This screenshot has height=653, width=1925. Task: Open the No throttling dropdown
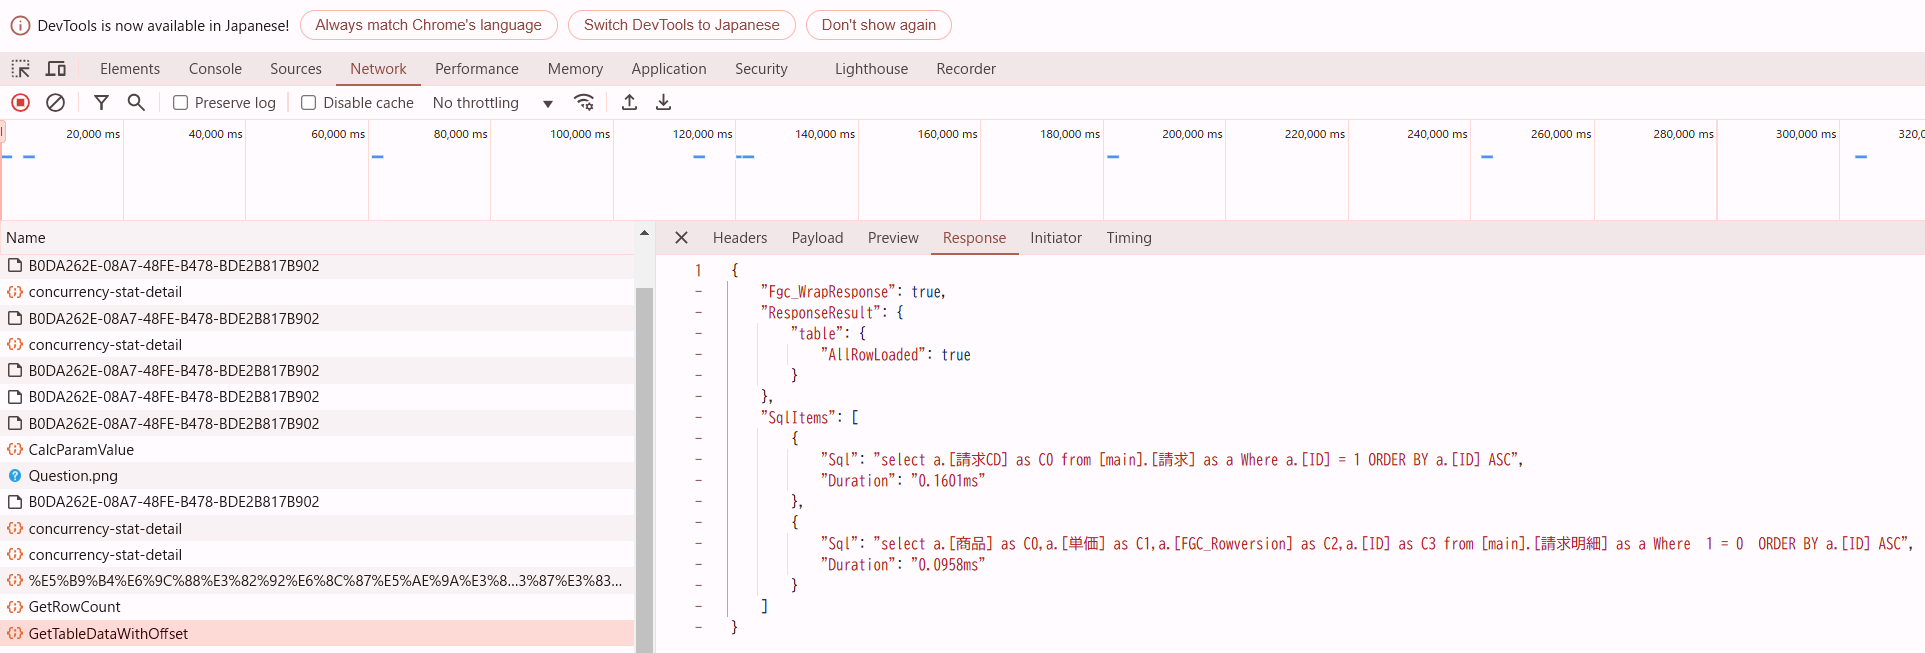493,103
